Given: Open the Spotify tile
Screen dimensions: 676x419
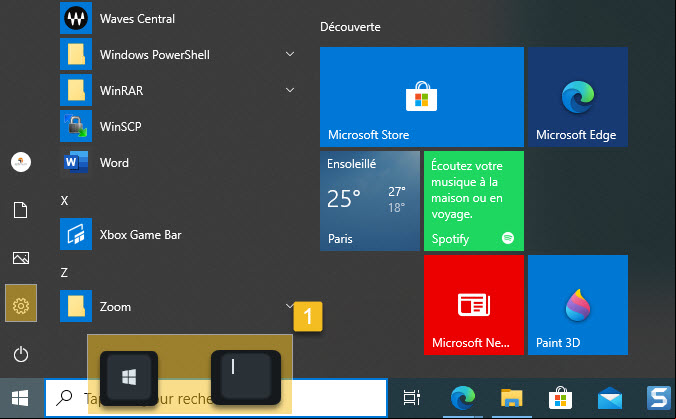Looking at the screenshot, I should (x=474, y=201).
